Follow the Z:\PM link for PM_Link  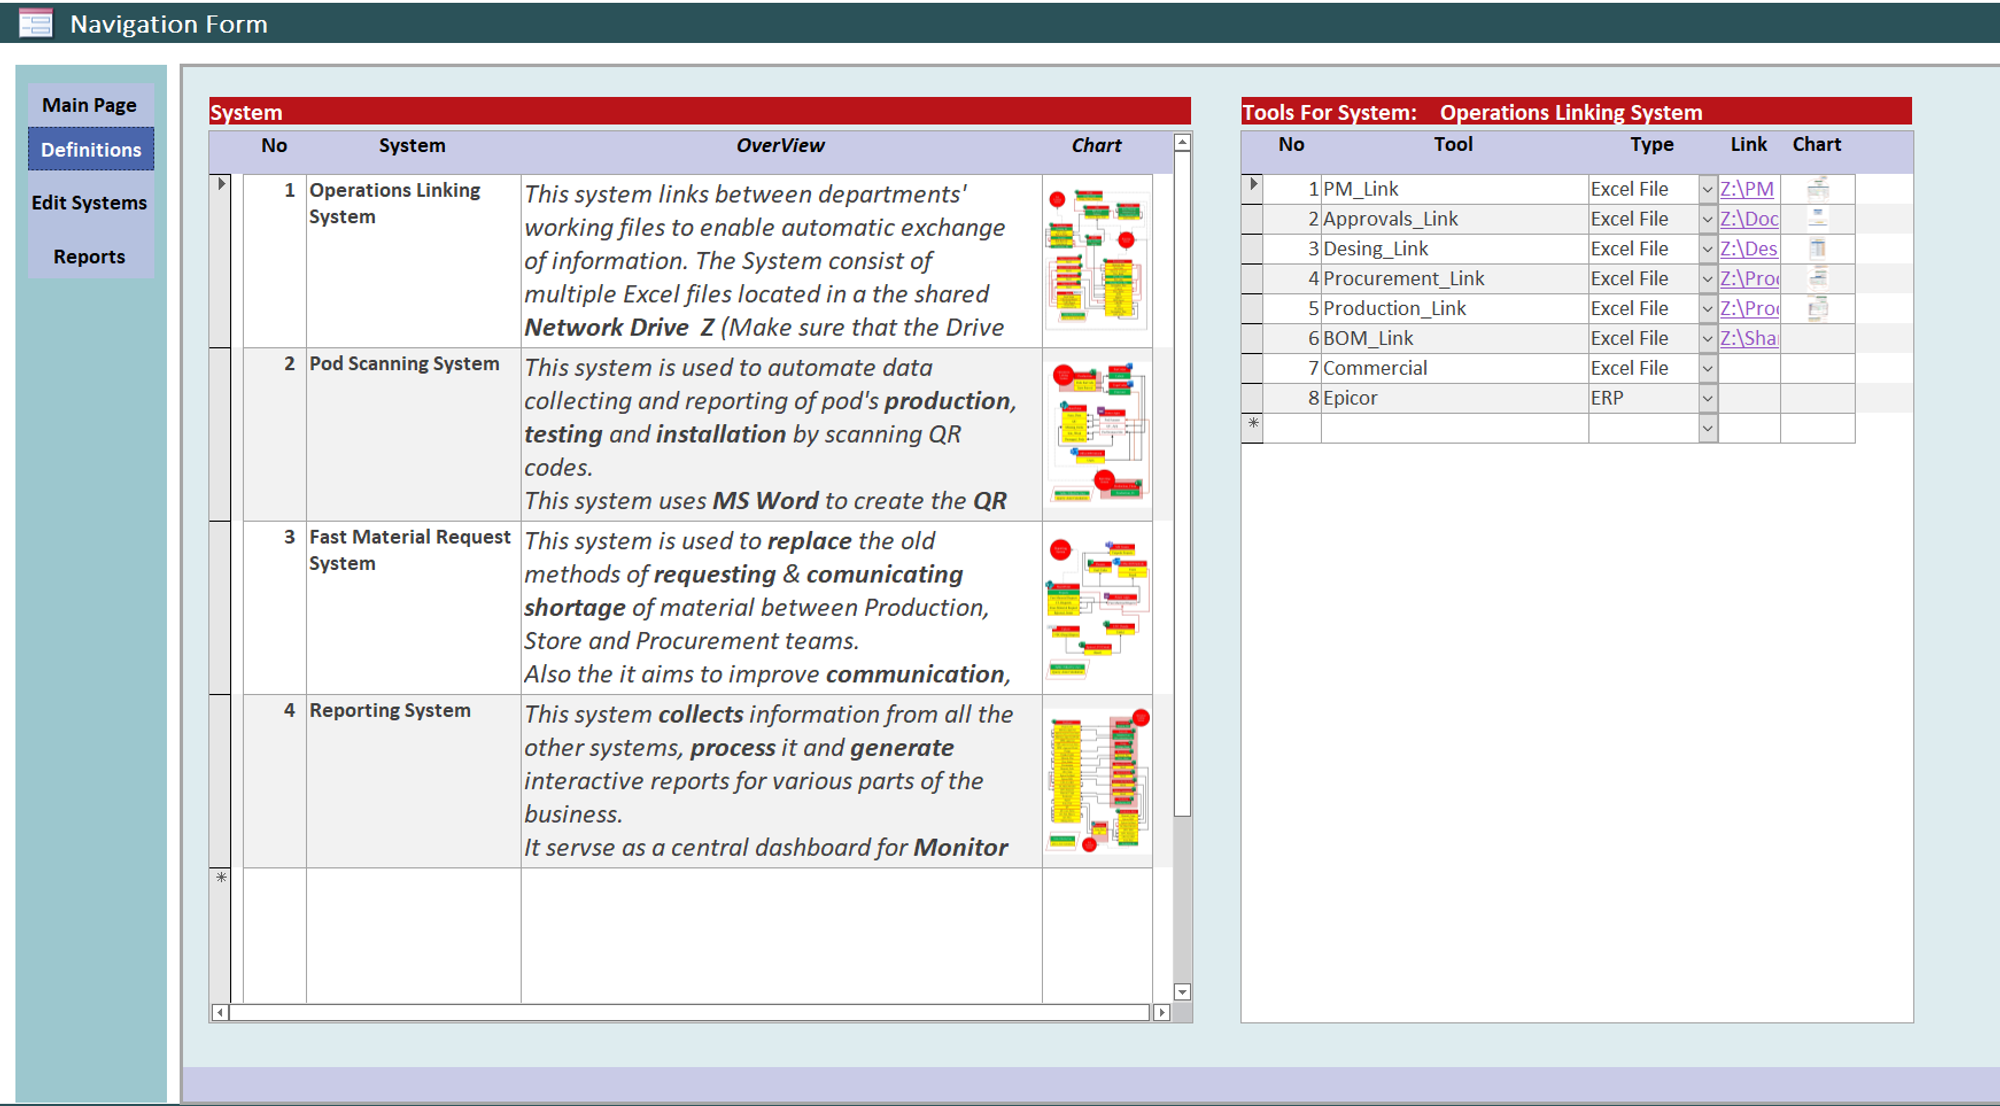point(1746,189)
